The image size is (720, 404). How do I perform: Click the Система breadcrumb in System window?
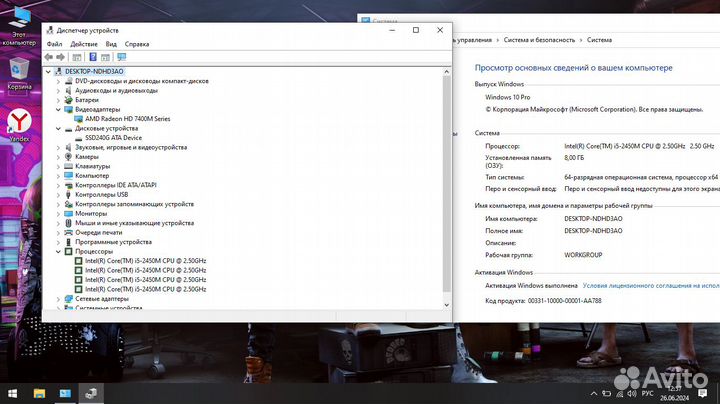(599, 40)
